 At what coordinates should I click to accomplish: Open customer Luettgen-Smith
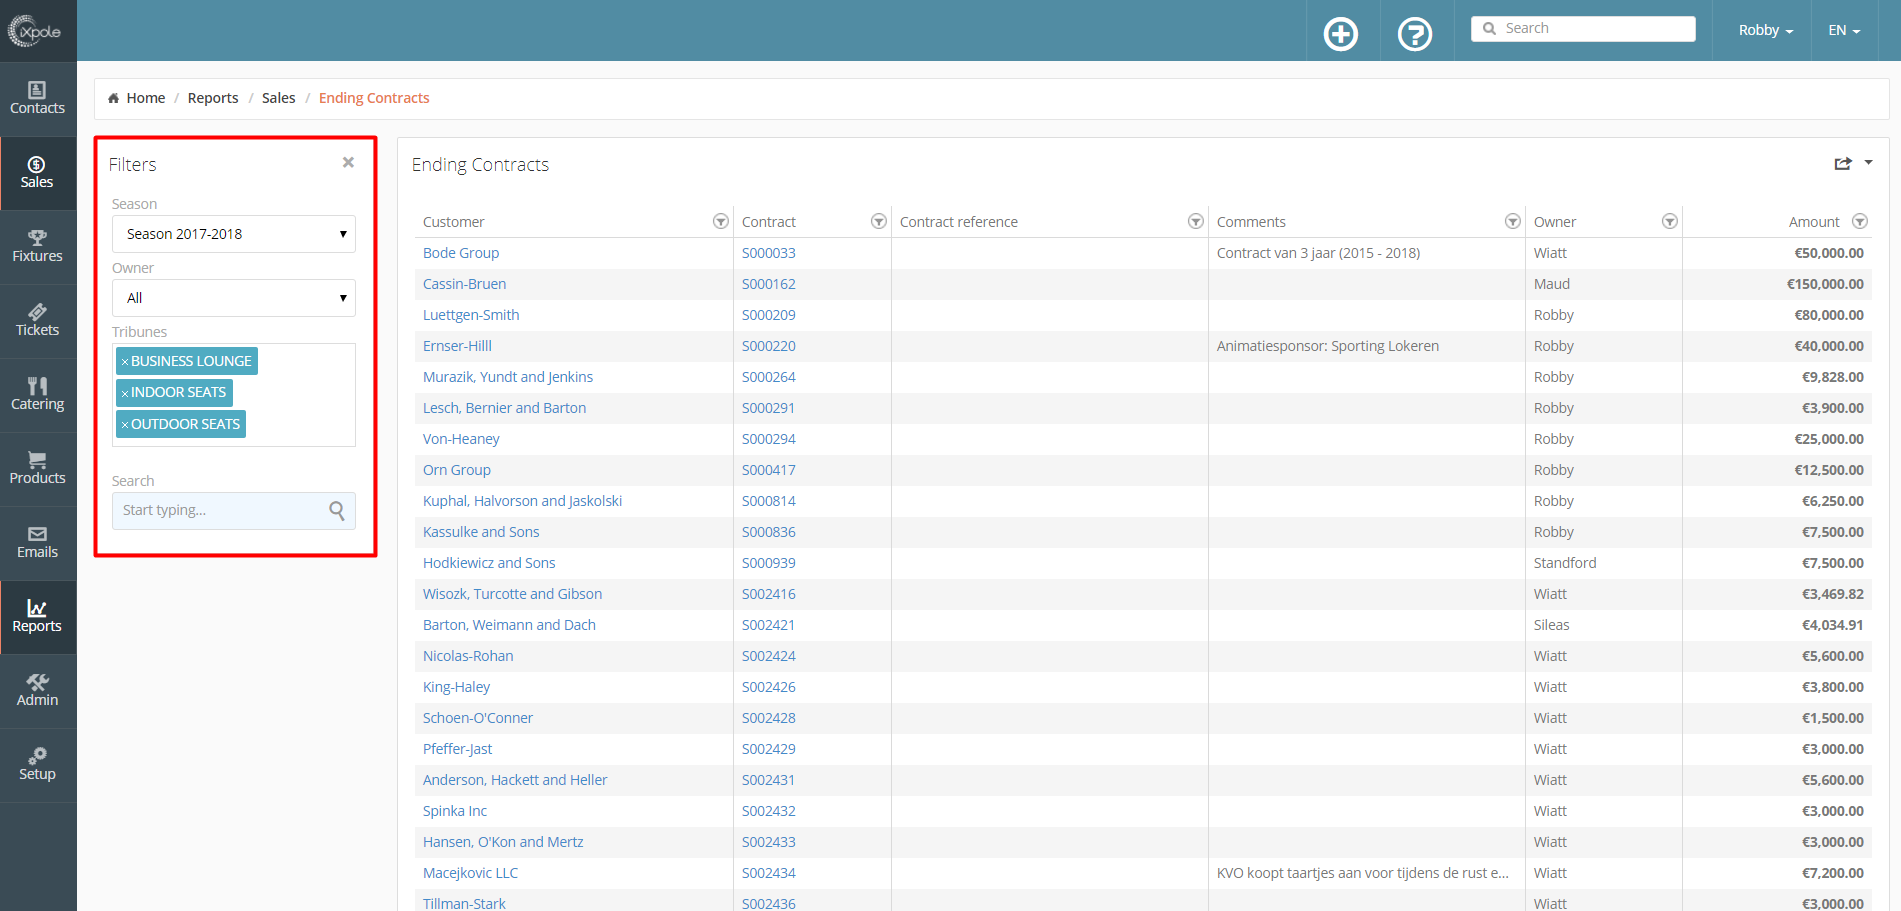point(471,315)
